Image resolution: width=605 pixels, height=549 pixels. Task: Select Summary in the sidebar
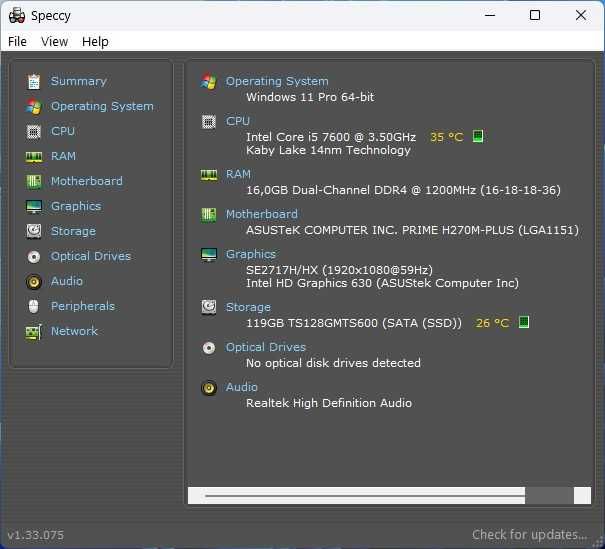(79, 81)
